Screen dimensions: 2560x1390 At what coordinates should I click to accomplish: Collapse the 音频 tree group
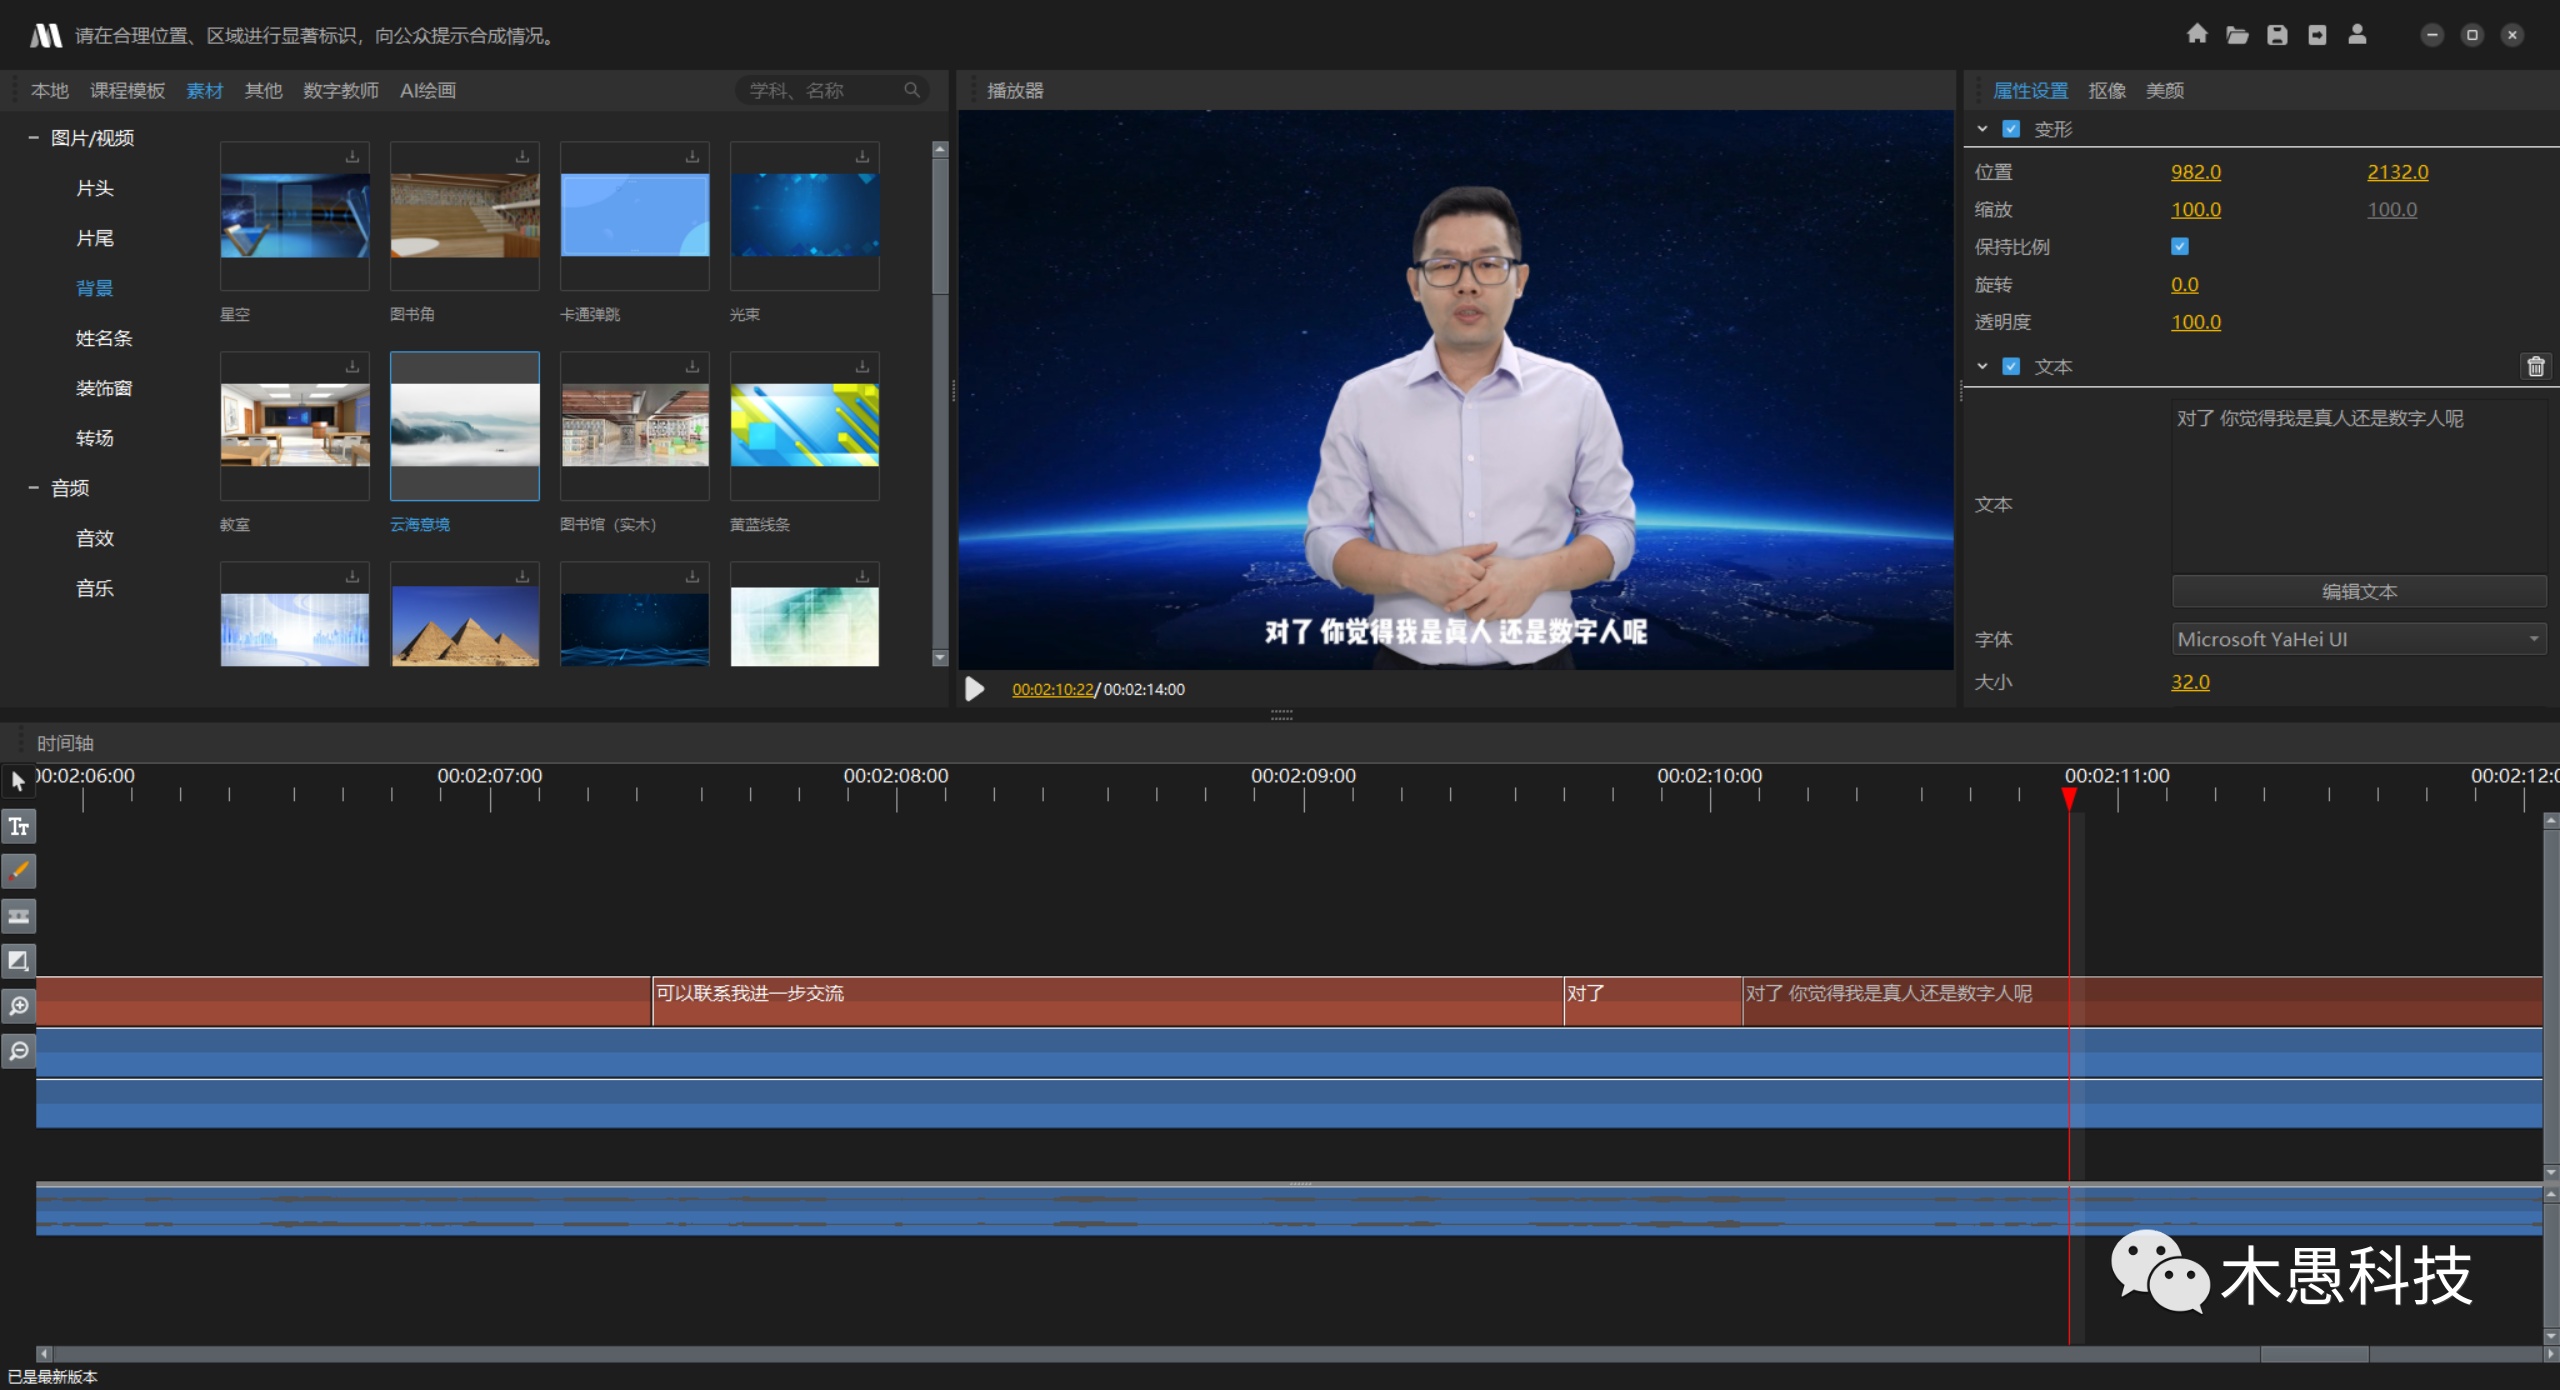[33, 488]
